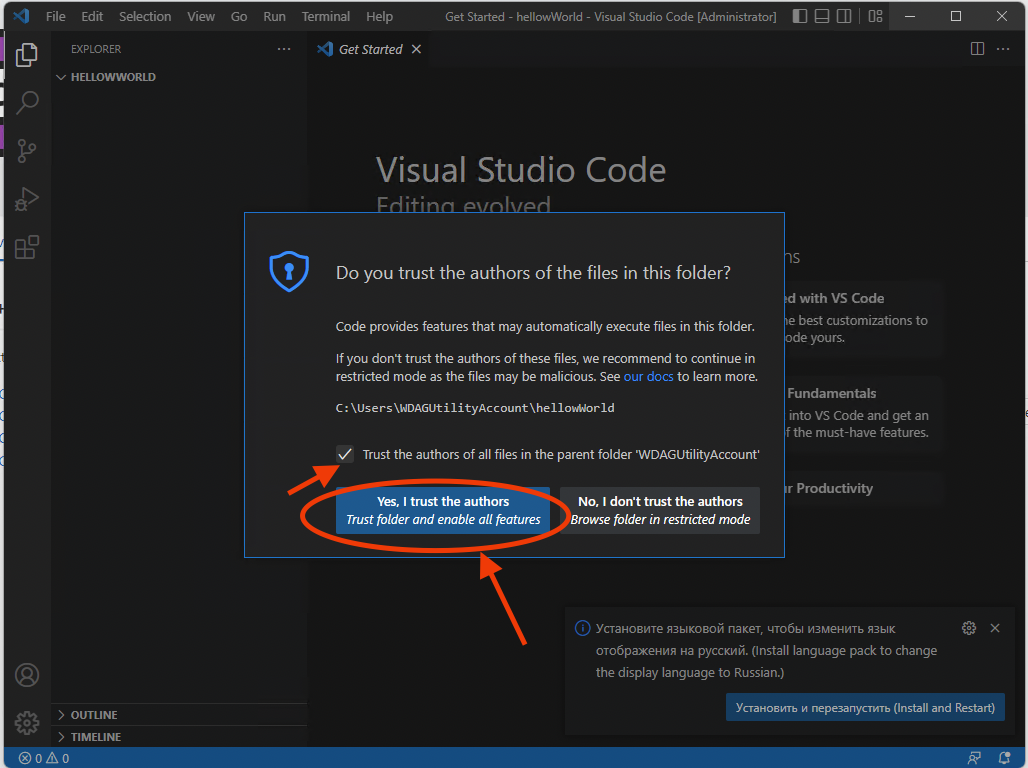Open the Explorer view in the activity bar
This screenshot has height=768, width=1028.
click(26, 55)
